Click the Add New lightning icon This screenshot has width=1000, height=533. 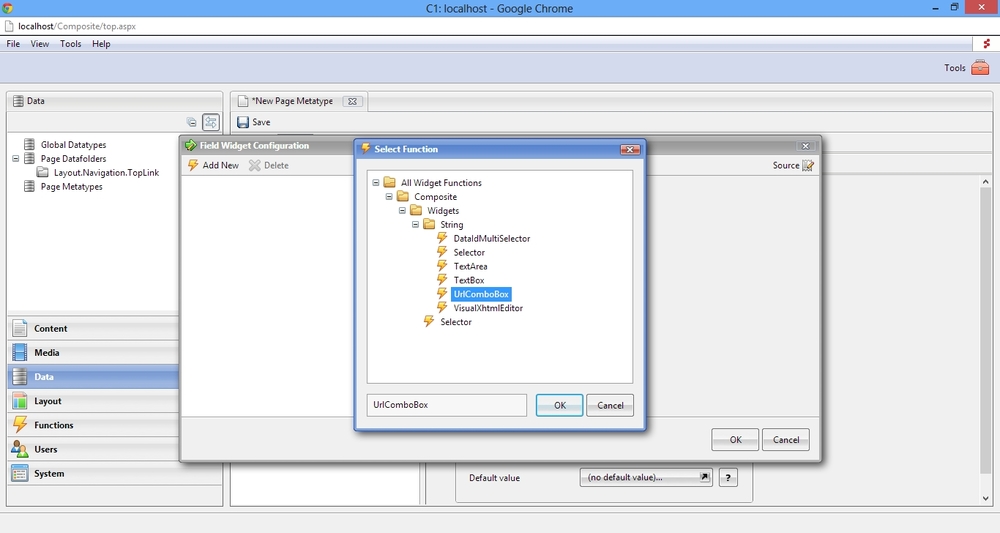[194, 165]
